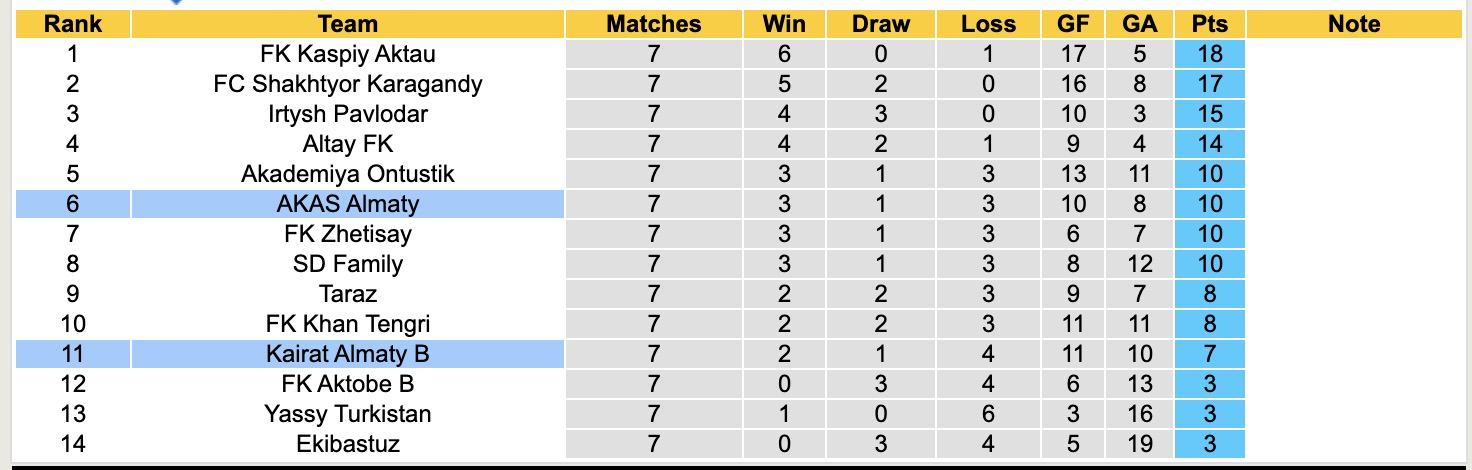Click the Yassy Turkistan team name

click(x=347, y=414)
